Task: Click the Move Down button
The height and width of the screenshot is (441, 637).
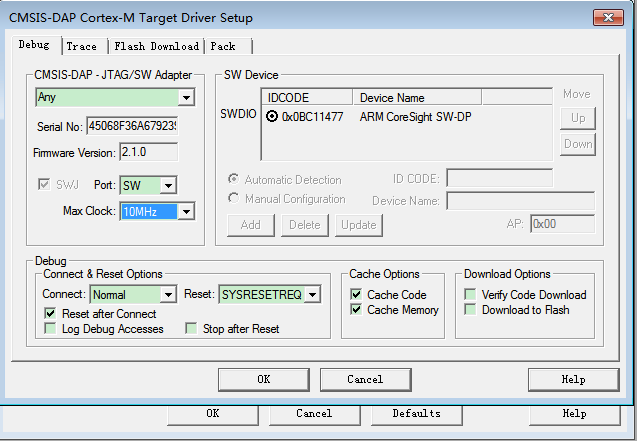Action: coord(578,144)
